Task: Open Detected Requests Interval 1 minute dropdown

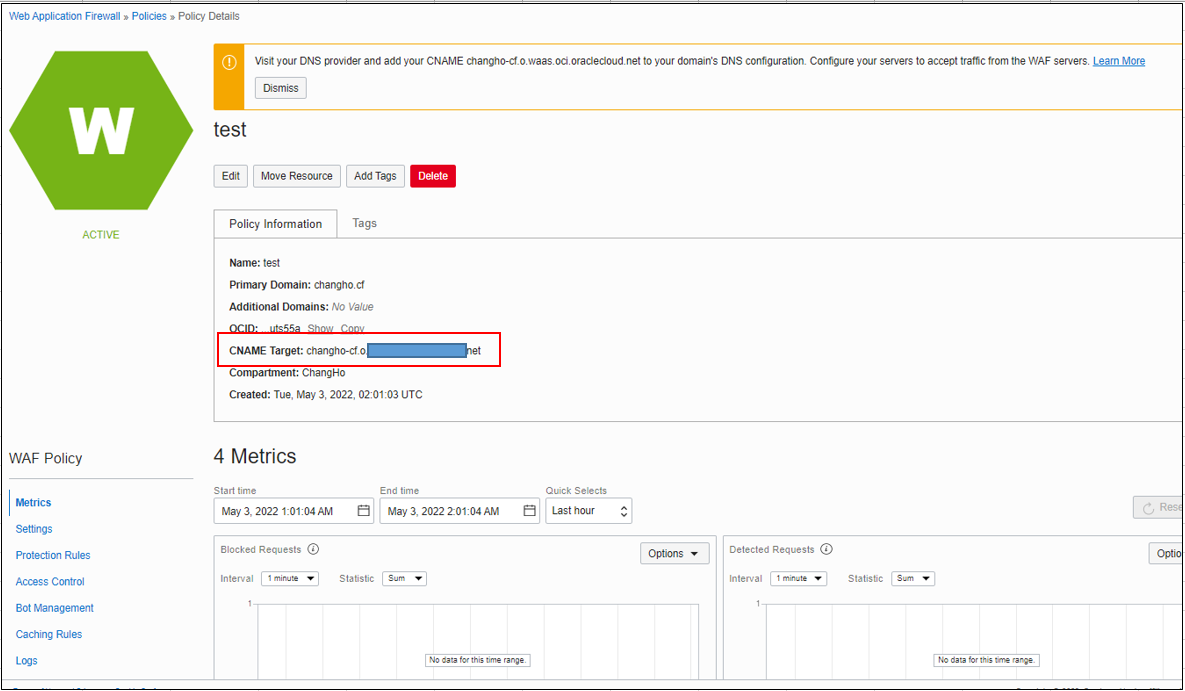Action: [799, 578]
